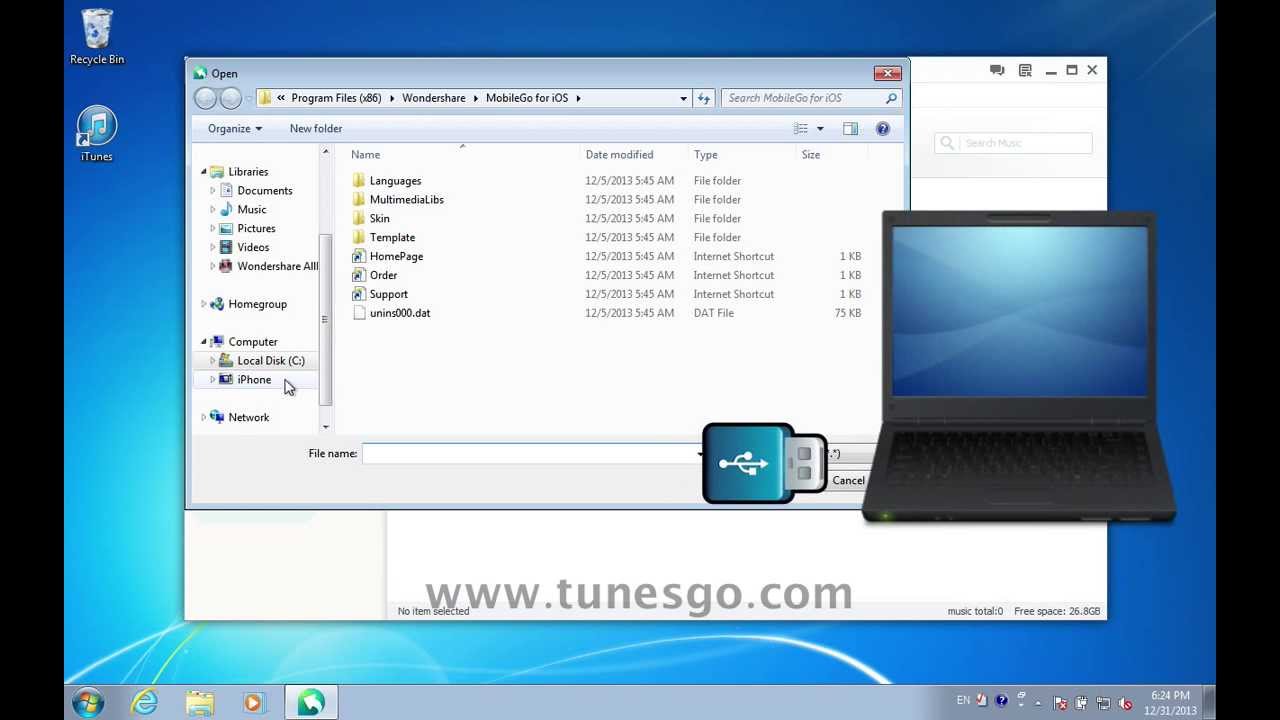Collapse the Libraries tree node

click(x=204, y=172)
